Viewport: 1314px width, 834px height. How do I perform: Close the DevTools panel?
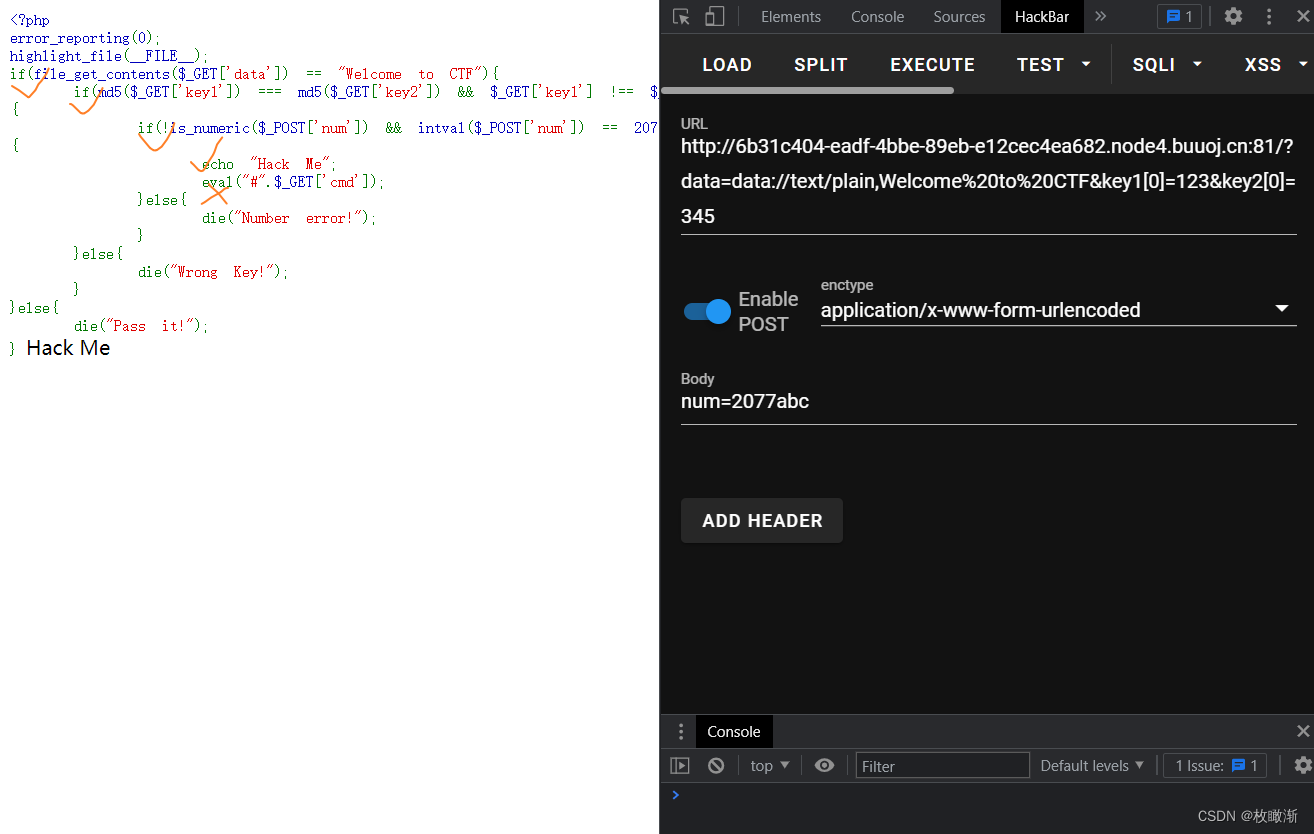[x=1302, y=16]
